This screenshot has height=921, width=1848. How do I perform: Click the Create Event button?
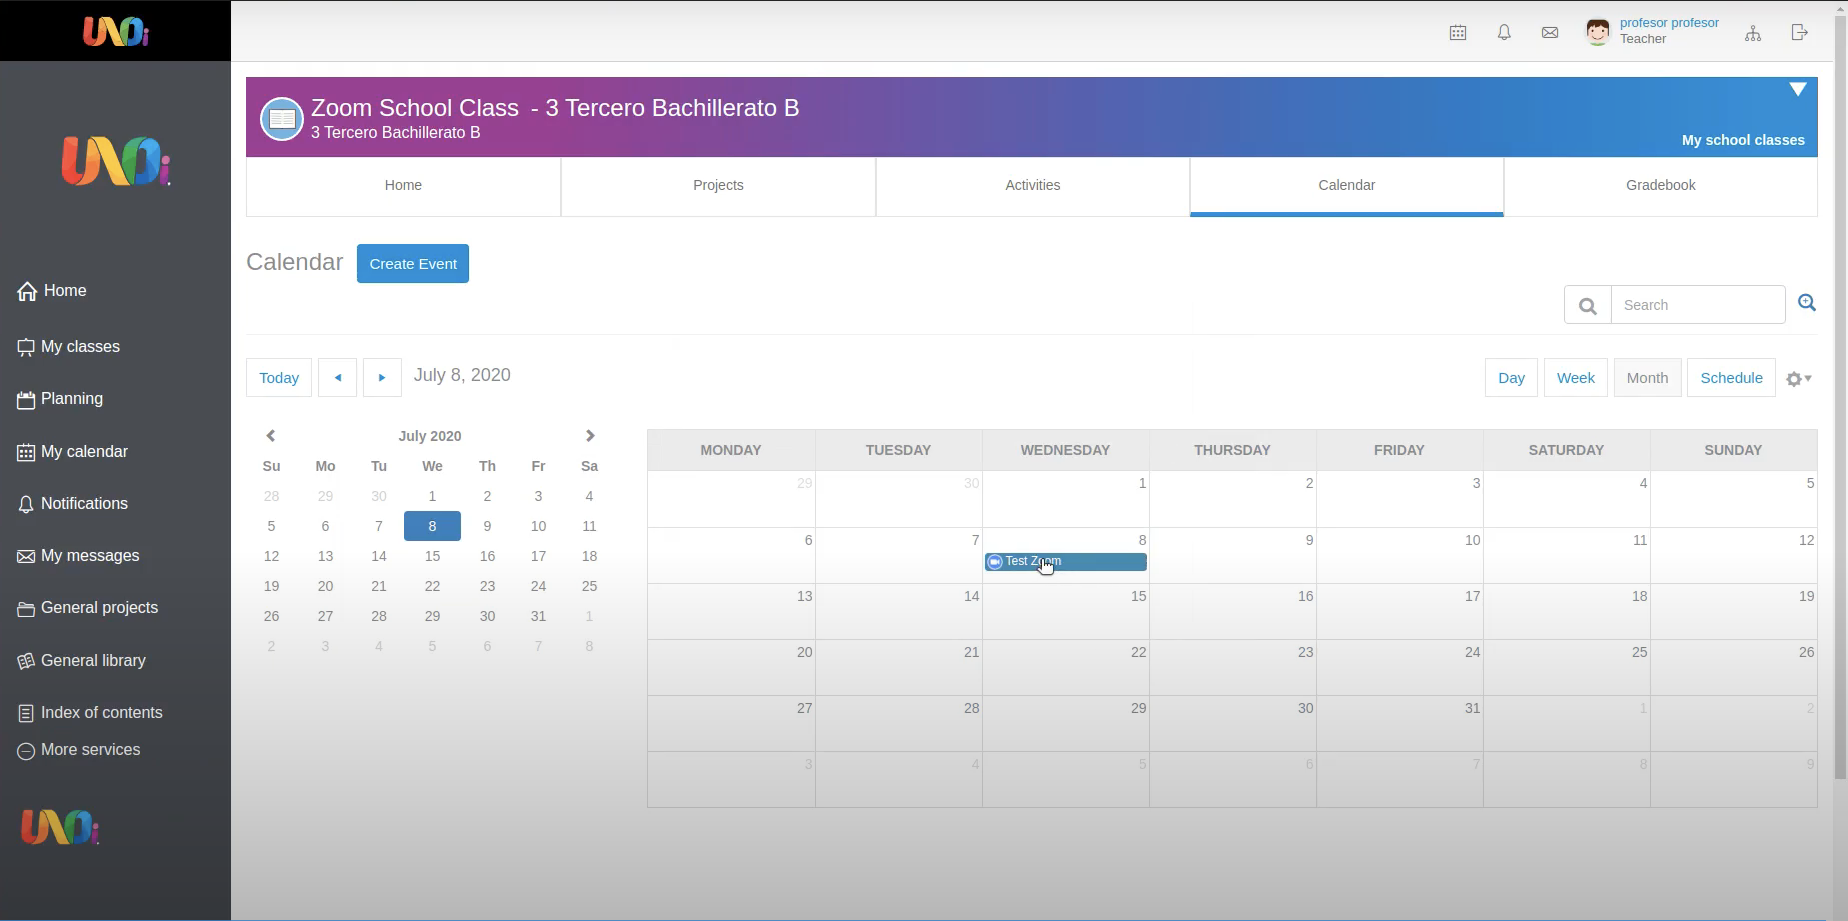coord(413,264)
